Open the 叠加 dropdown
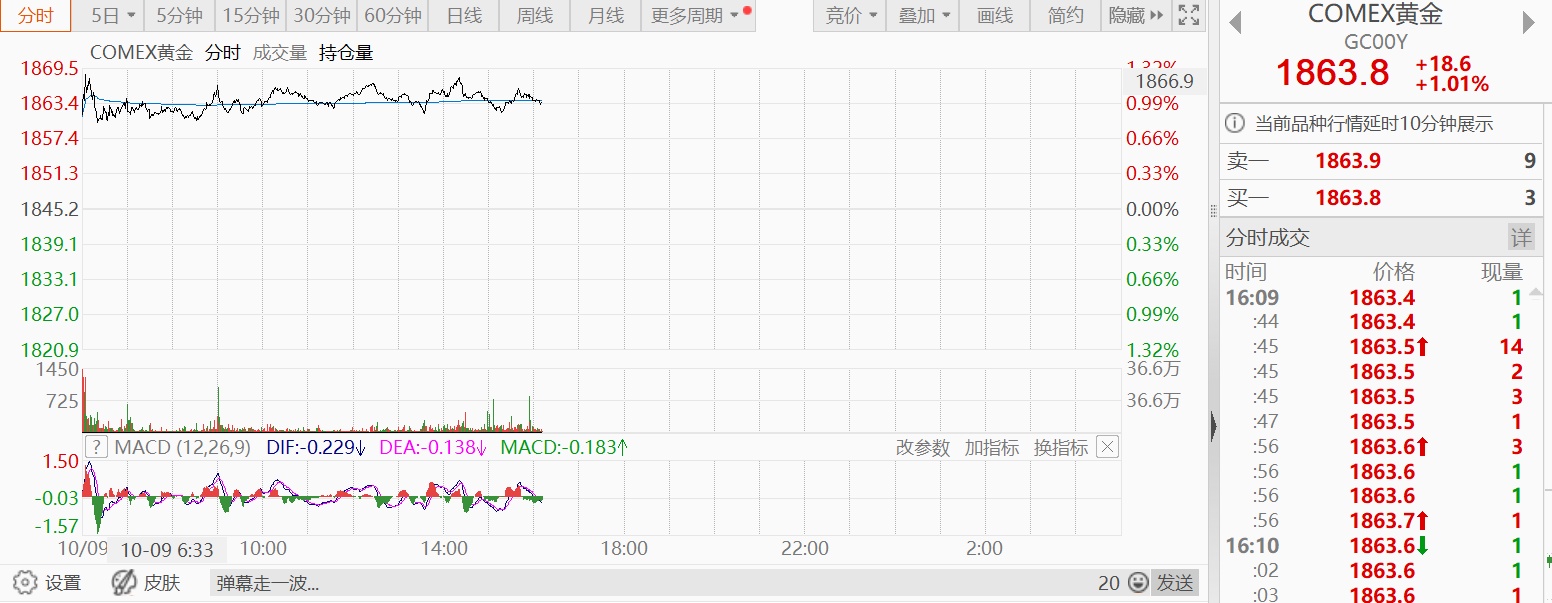The width and height of the screenshot is (1552, 603). (923, 15)
